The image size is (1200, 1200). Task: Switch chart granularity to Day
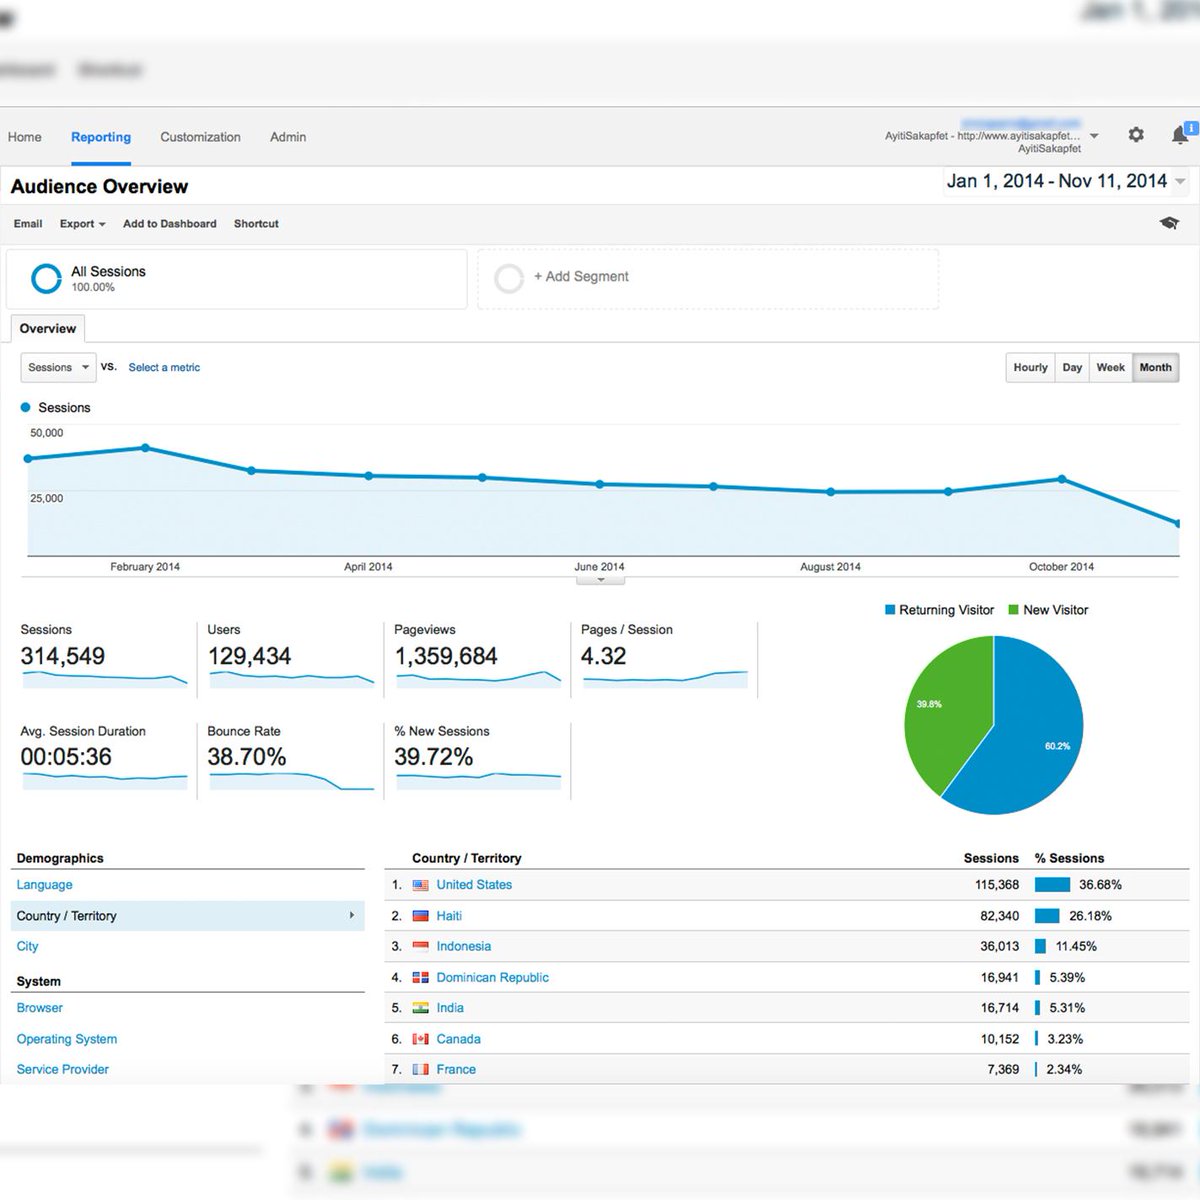pyautogui.click(x=1071, y=367)
